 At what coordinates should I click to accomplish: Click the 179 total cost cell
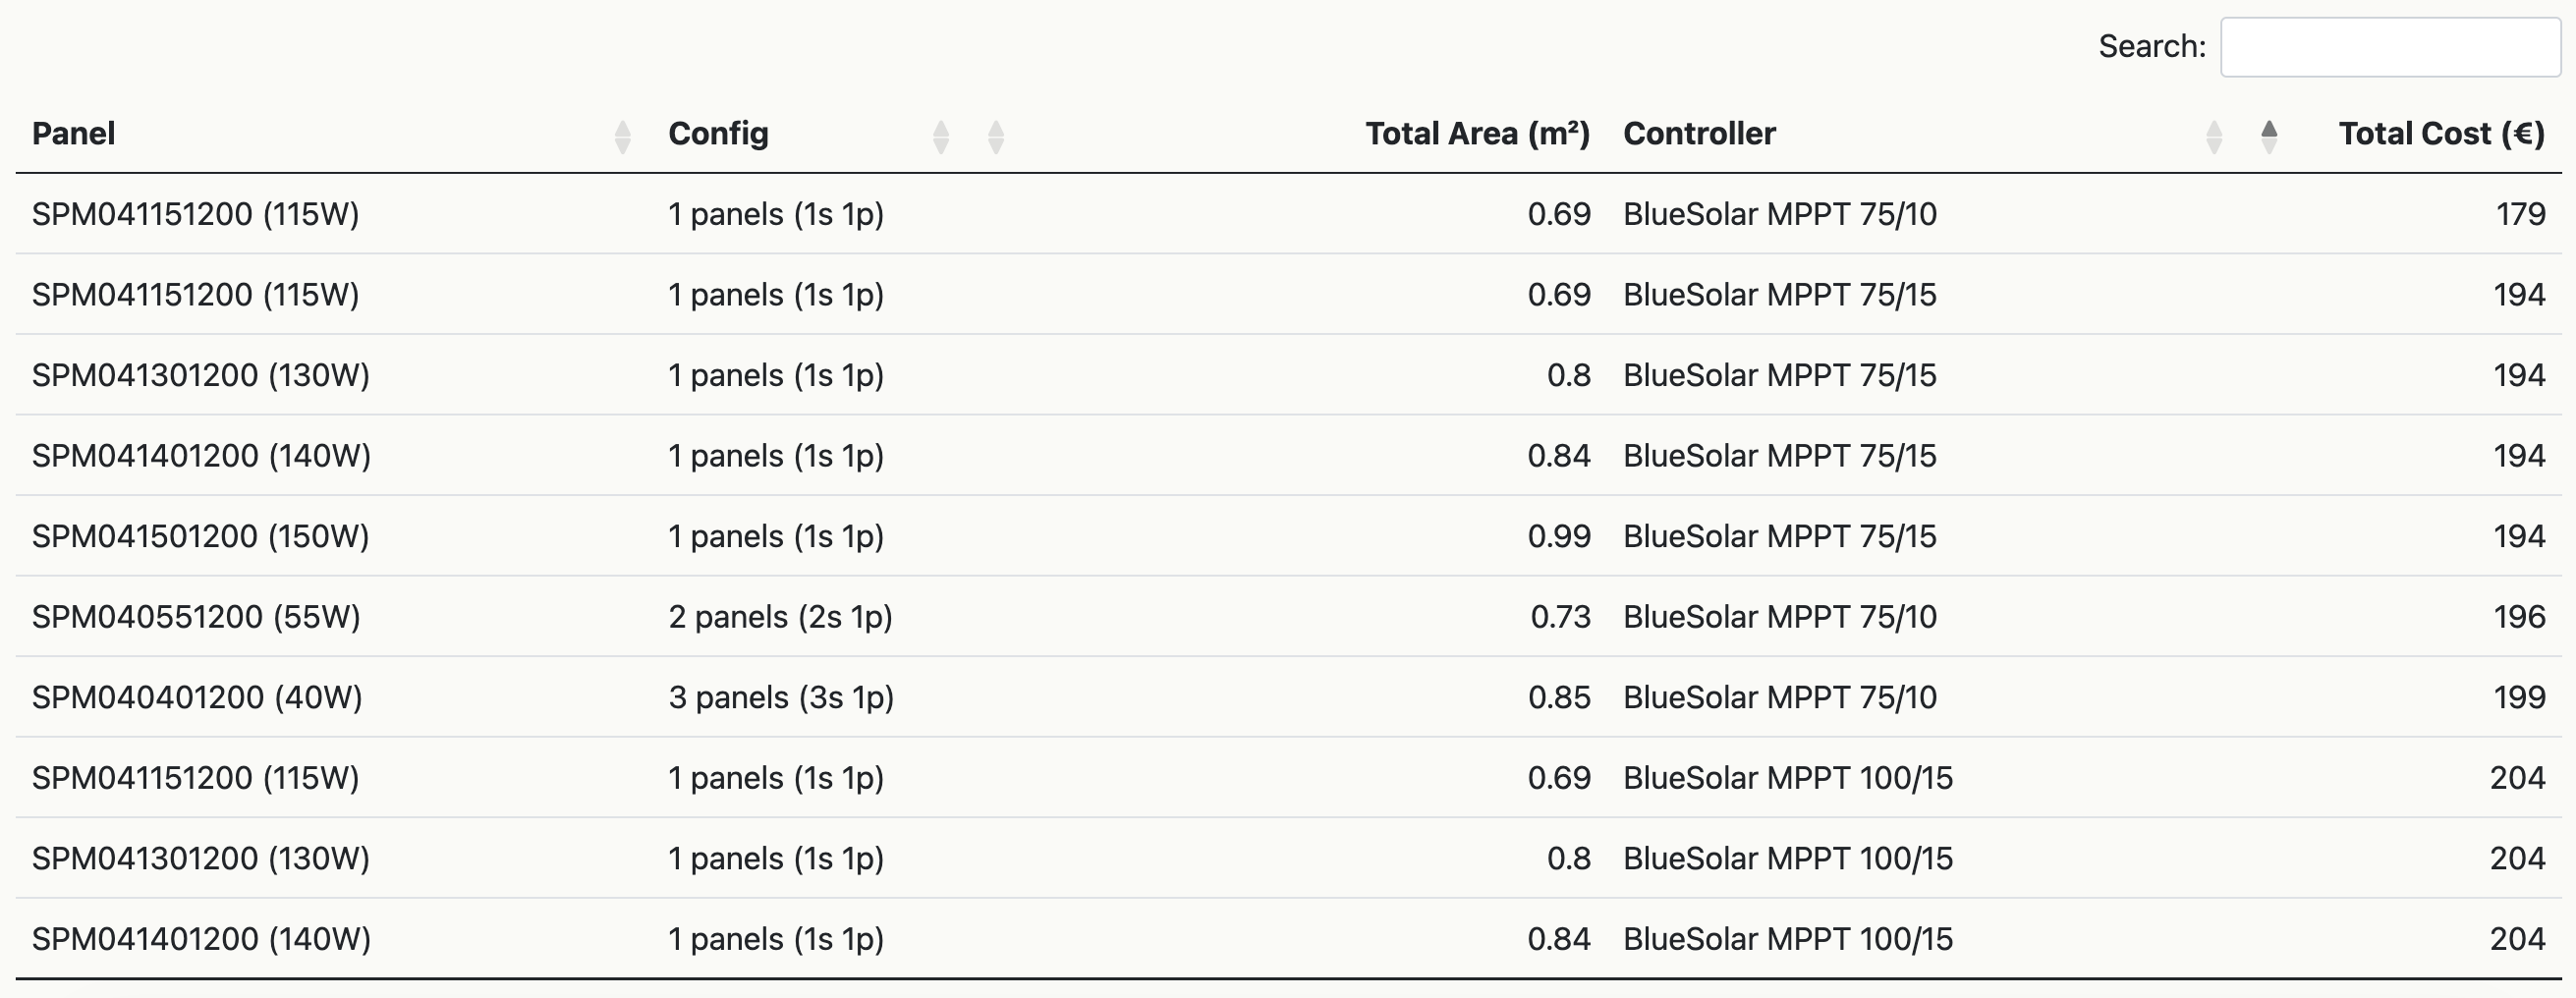[2520, 214]
